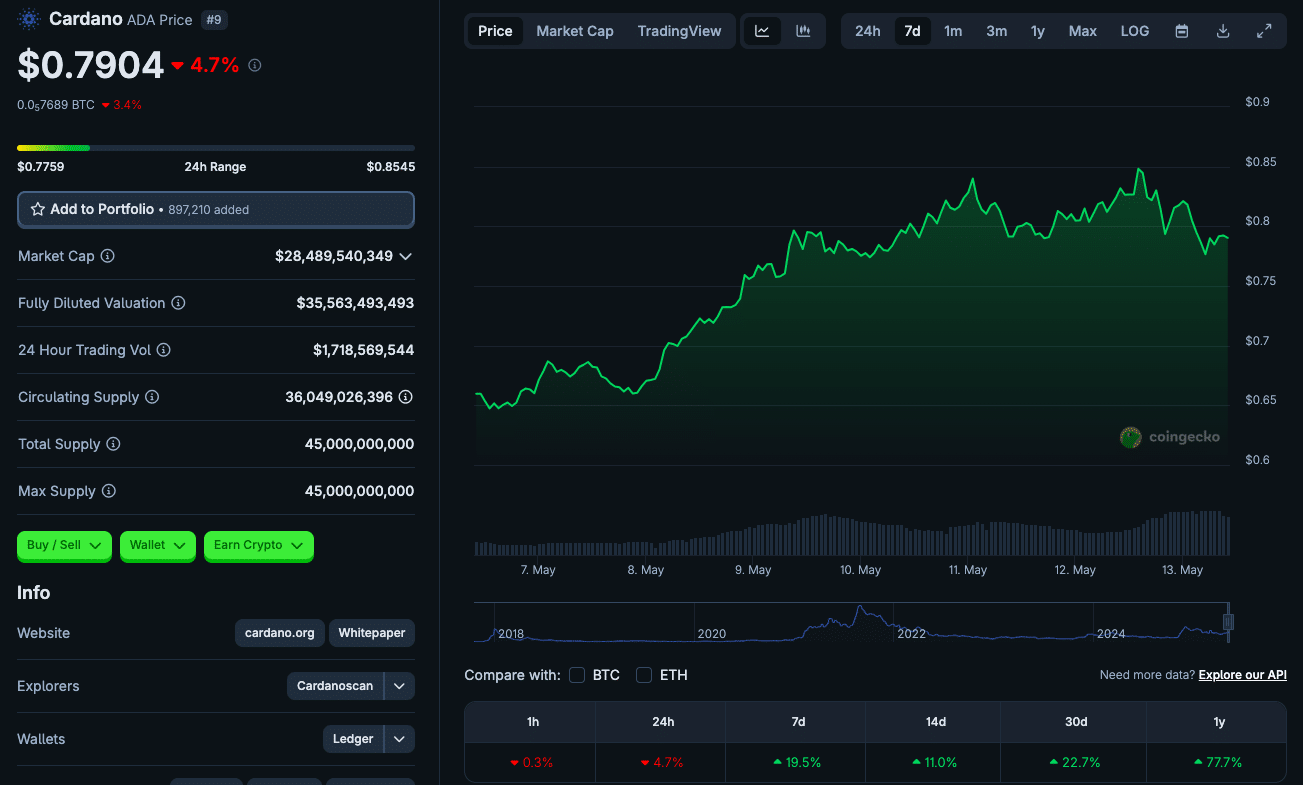
Task: Click the 1h 0.3% change cell
Action: [x=531, y=762]
